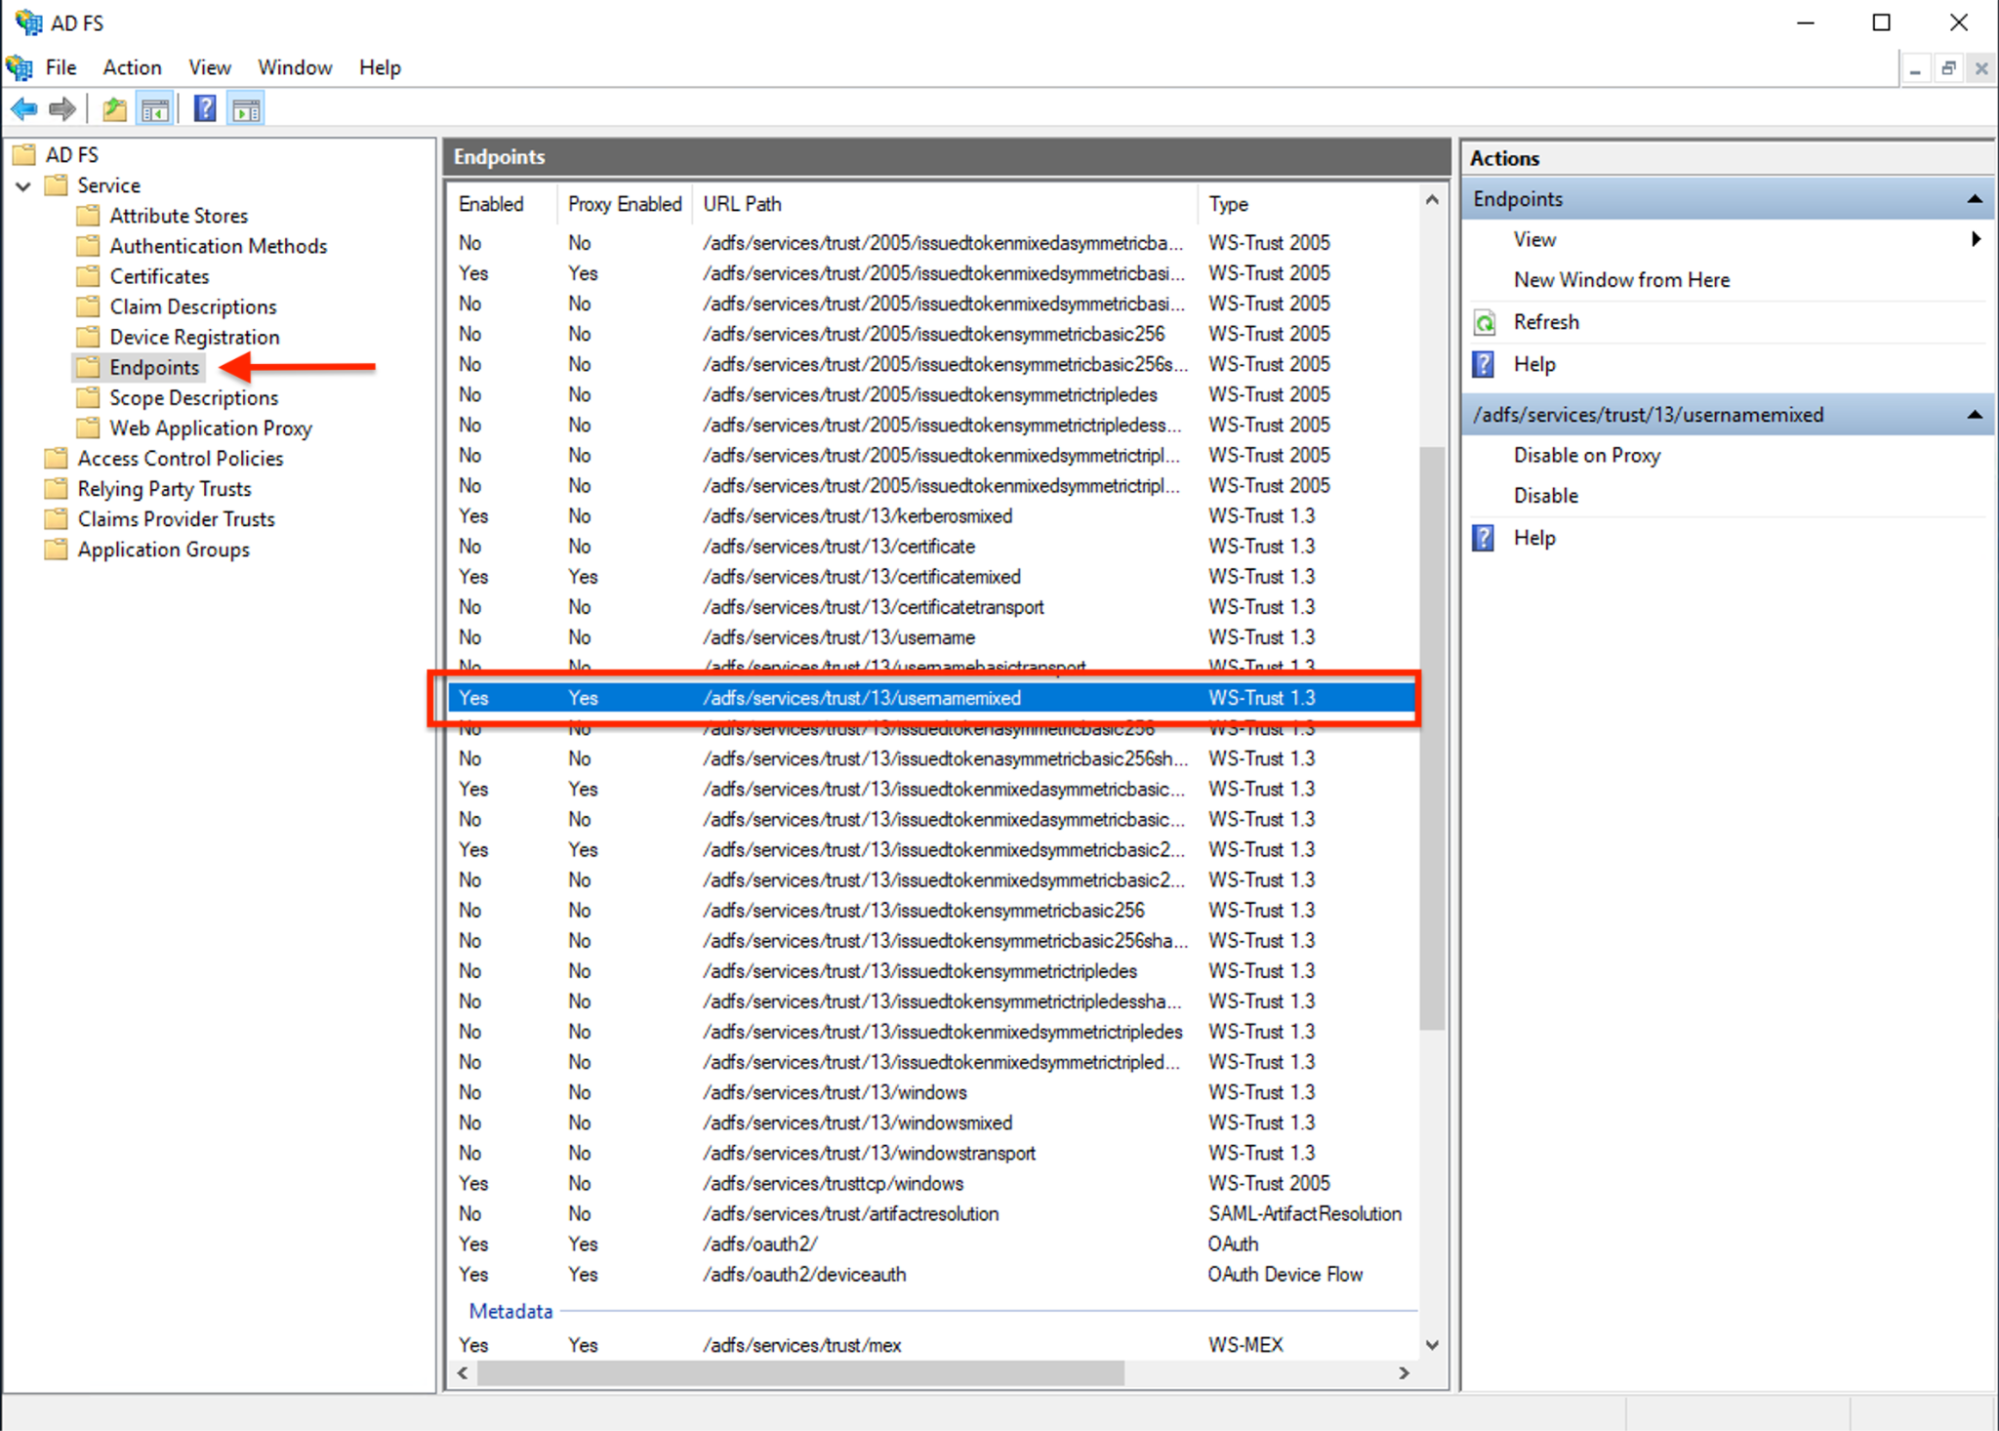Collapse the Service tree node

pos(22,185)
